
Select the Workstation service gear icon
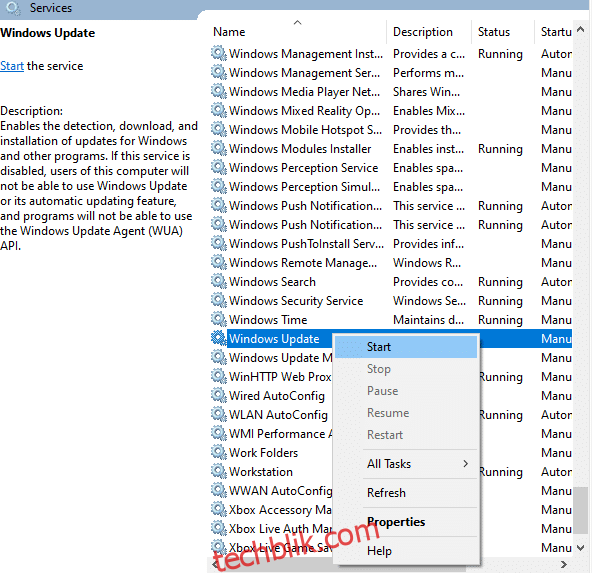pyautogui.click(x=219, y=471)
